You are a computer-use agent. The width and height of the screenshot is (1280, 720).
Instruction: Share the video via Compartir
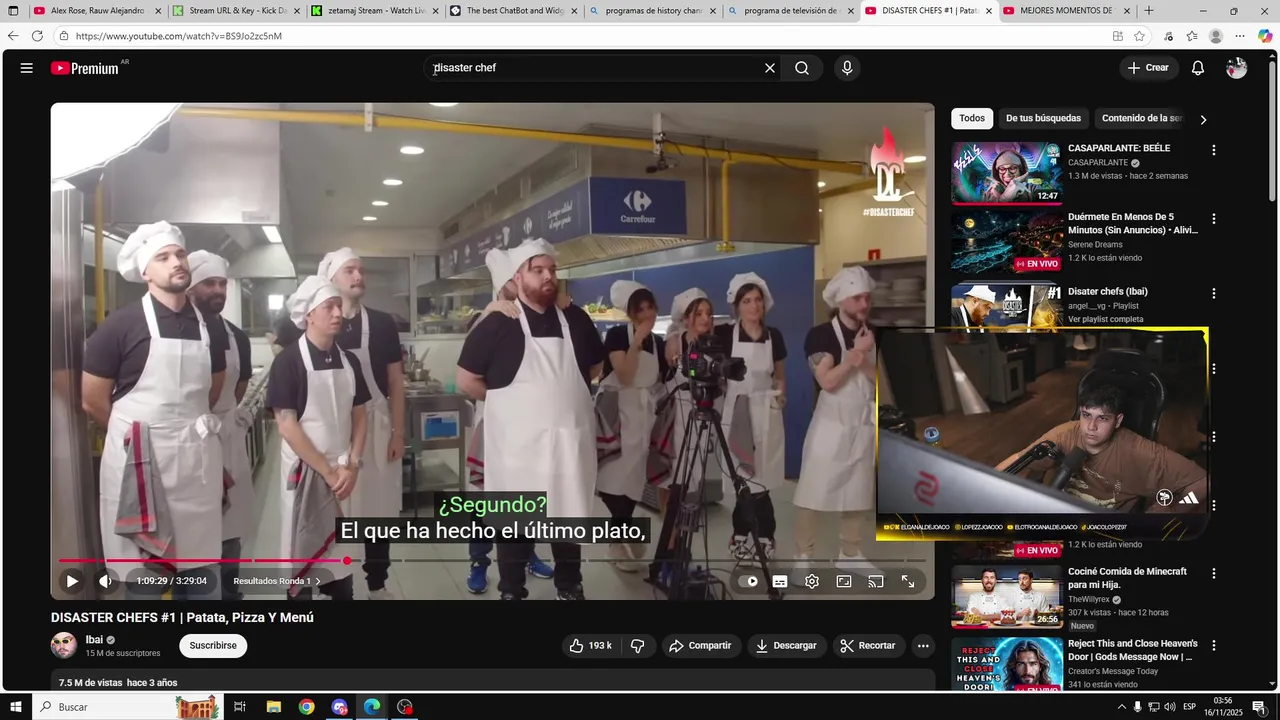point(700,646)
